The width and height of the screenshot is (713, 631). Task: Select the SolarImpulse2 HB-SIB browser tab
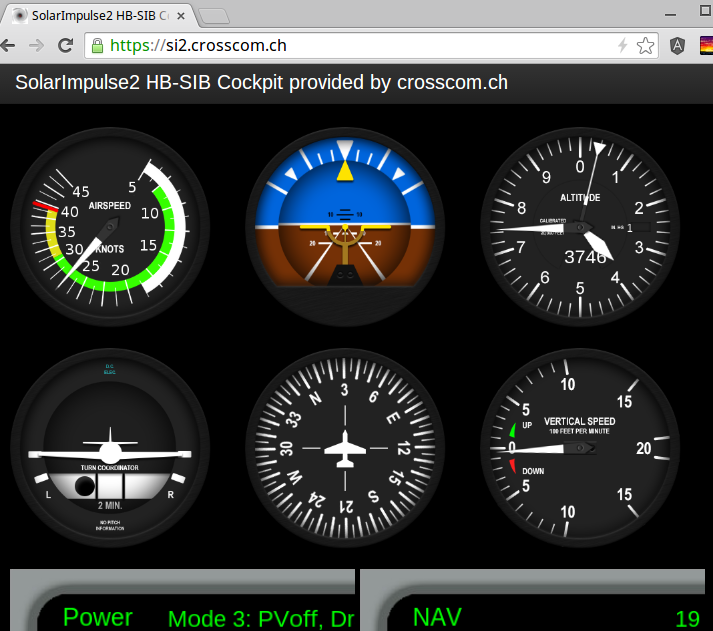[95, 15]
